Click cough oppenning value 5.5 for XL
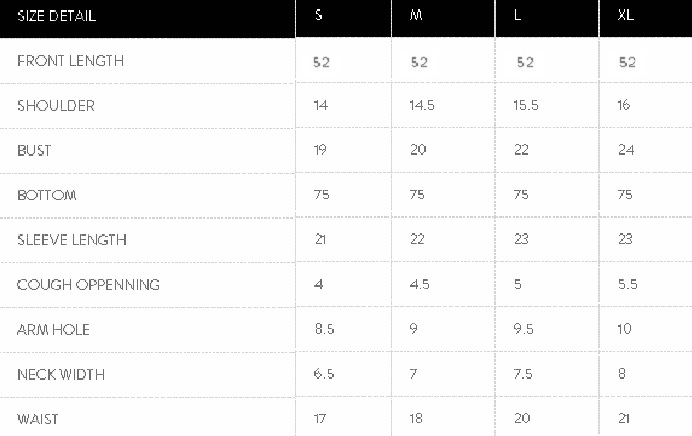 tap(628, 284)
